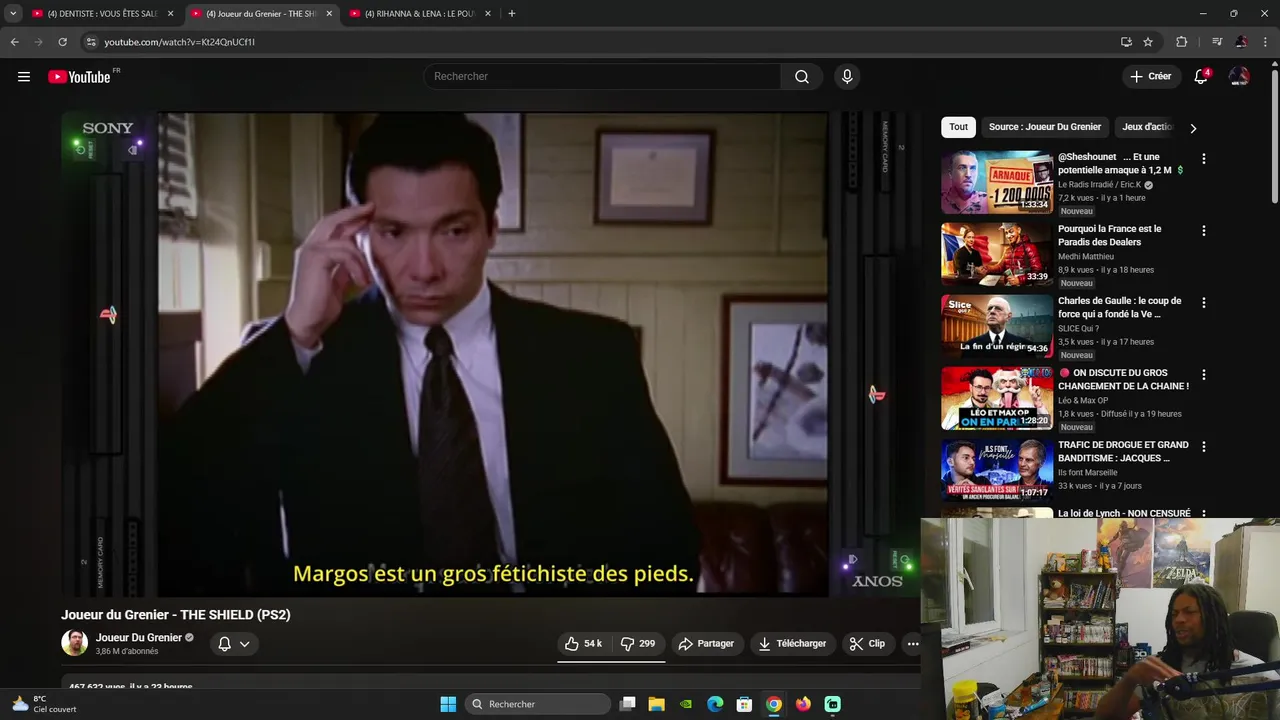This screenshot has height=720, width=1280.
Task: Focus the YouTube Rechercher search box
Action: click(603, 77)
